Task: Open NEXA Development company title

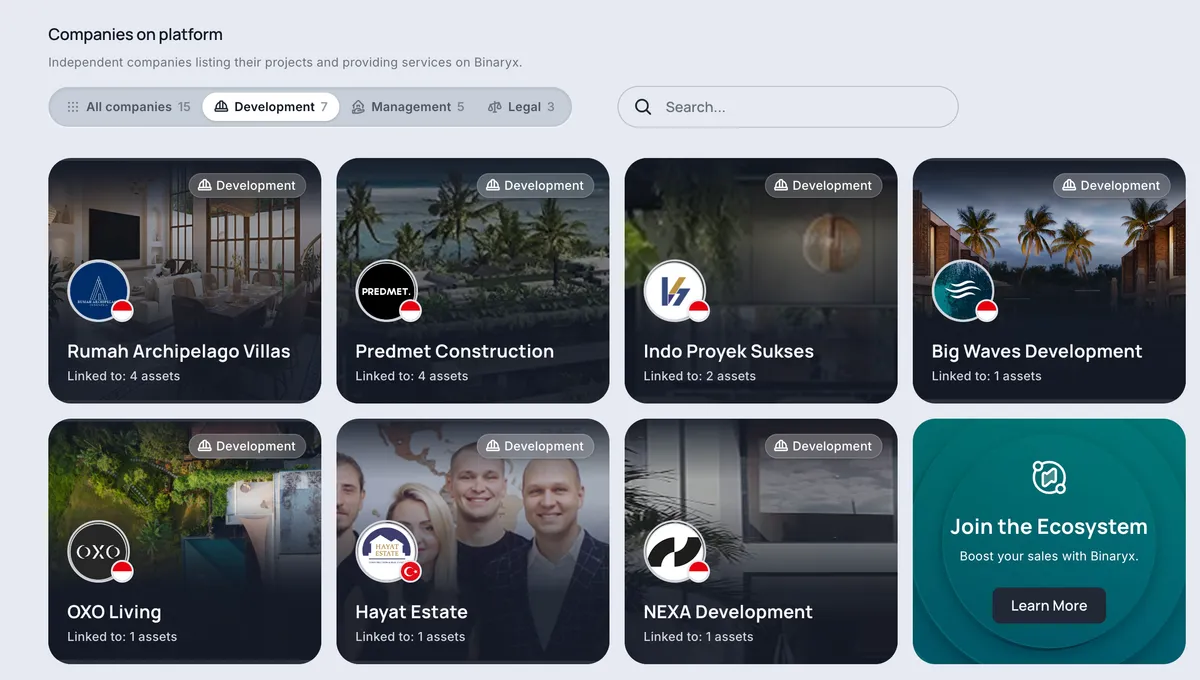Action: (728, 612)
